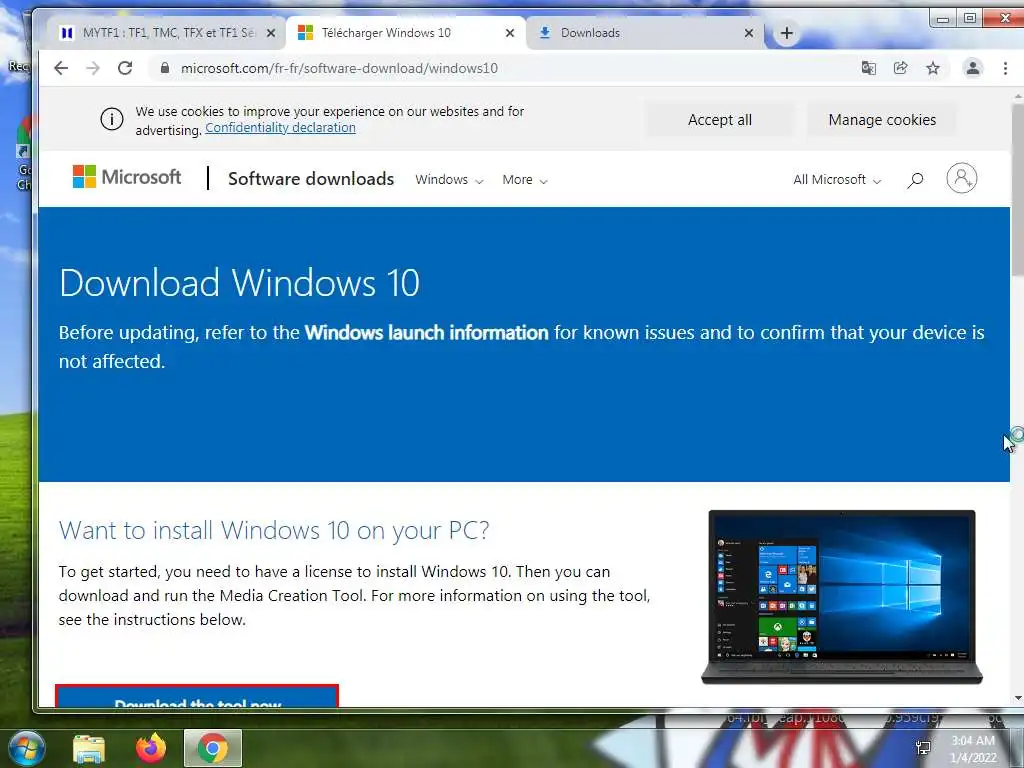Click the Download the tool now button
Image resolution: width=1024 pixels, height=768 pixels.
click(197, 696)
